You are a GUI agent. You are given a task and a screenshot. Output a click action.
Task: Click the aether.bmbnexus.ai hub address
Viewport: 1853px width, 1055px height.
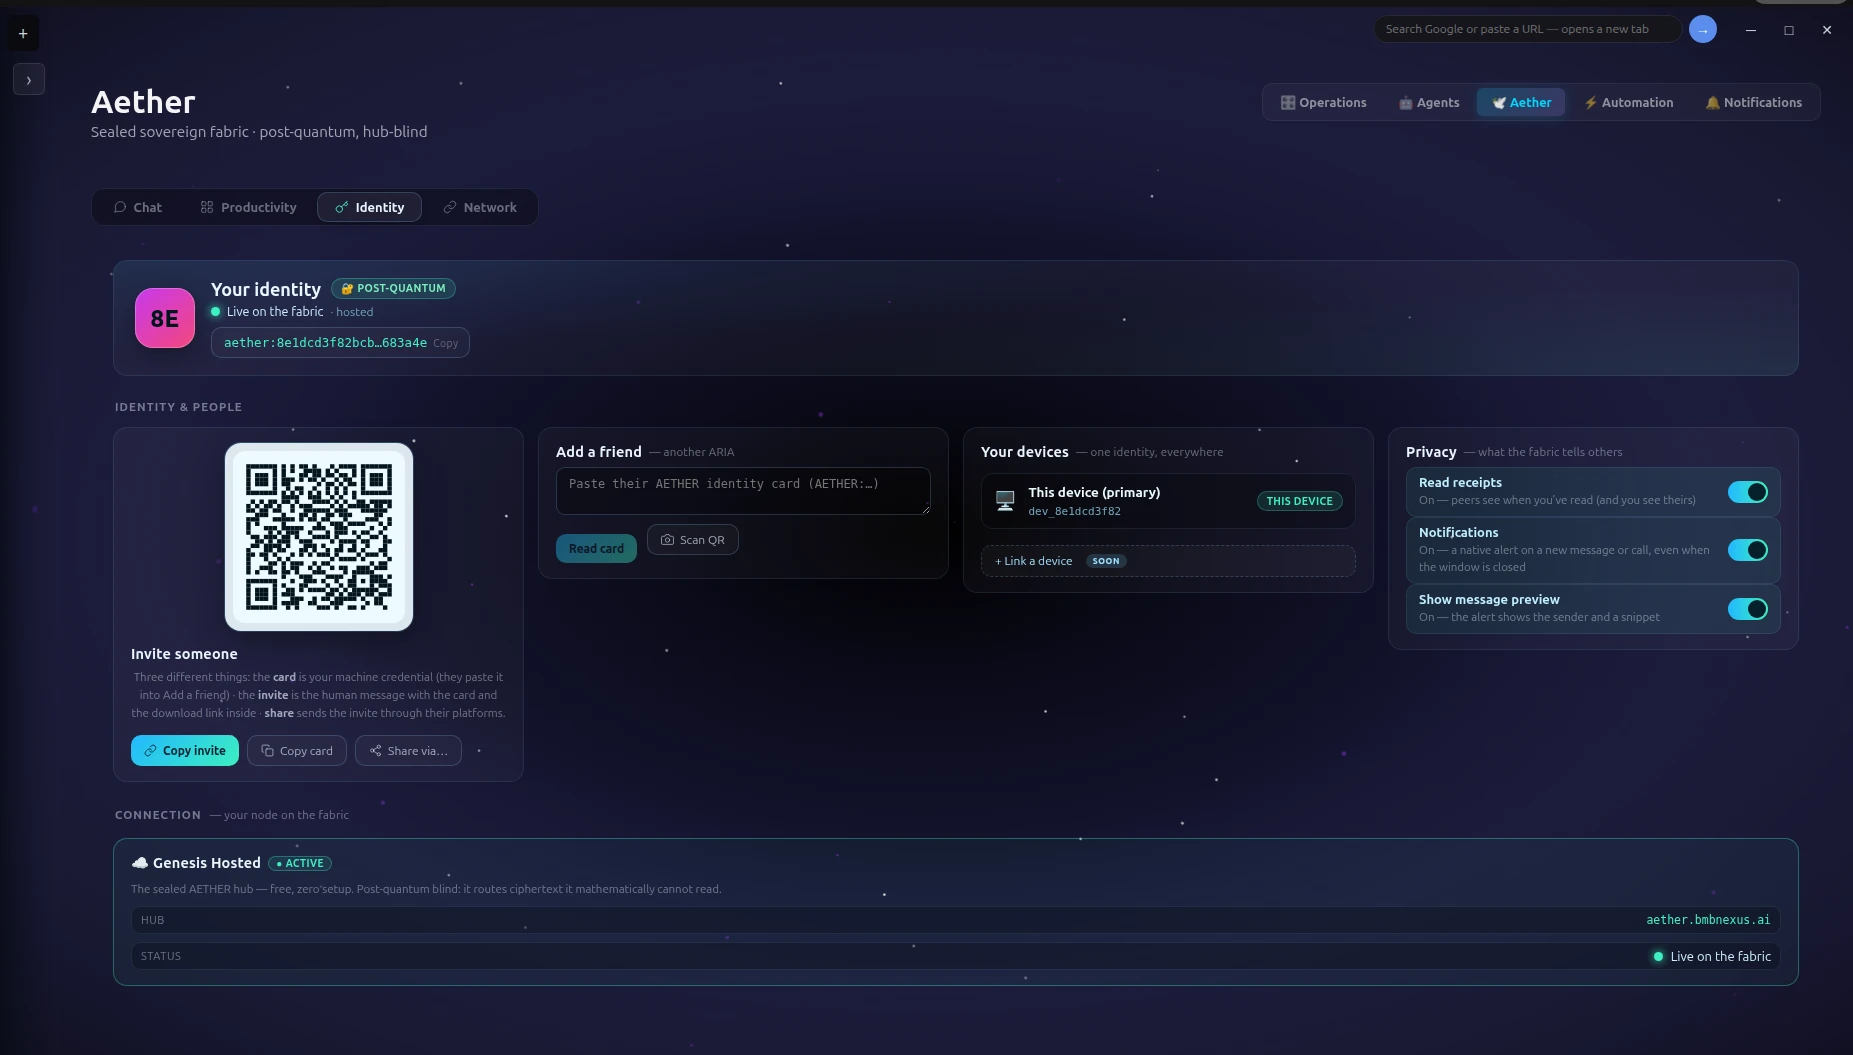(1708, 920)
